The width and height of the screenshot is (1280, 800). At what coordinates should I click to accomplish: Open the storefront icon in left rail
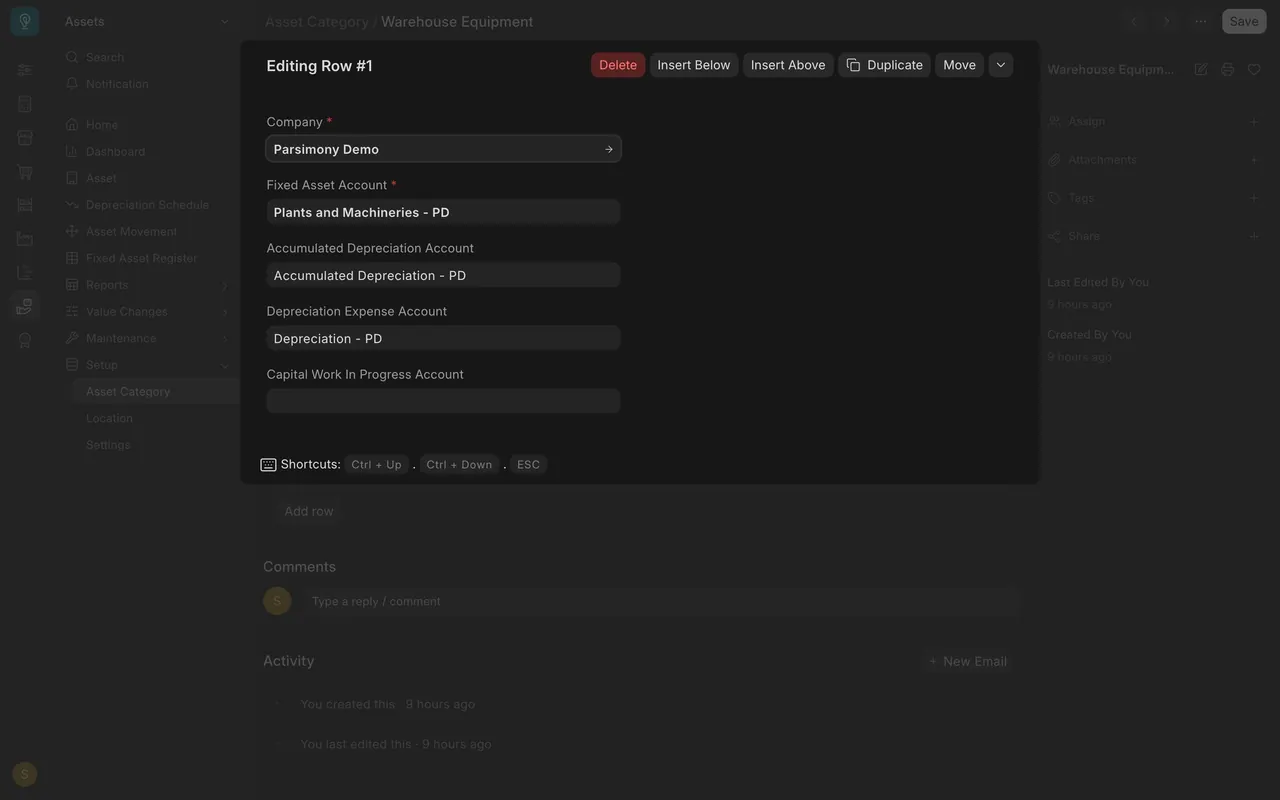click(25, 138)
